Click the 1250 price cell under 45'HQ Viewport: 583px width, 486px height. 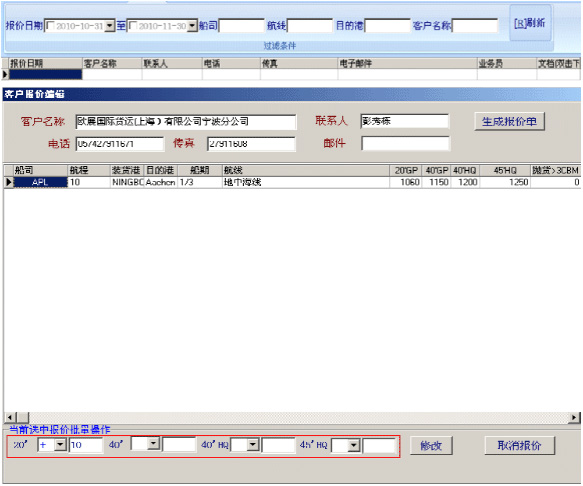click(505, 182)
